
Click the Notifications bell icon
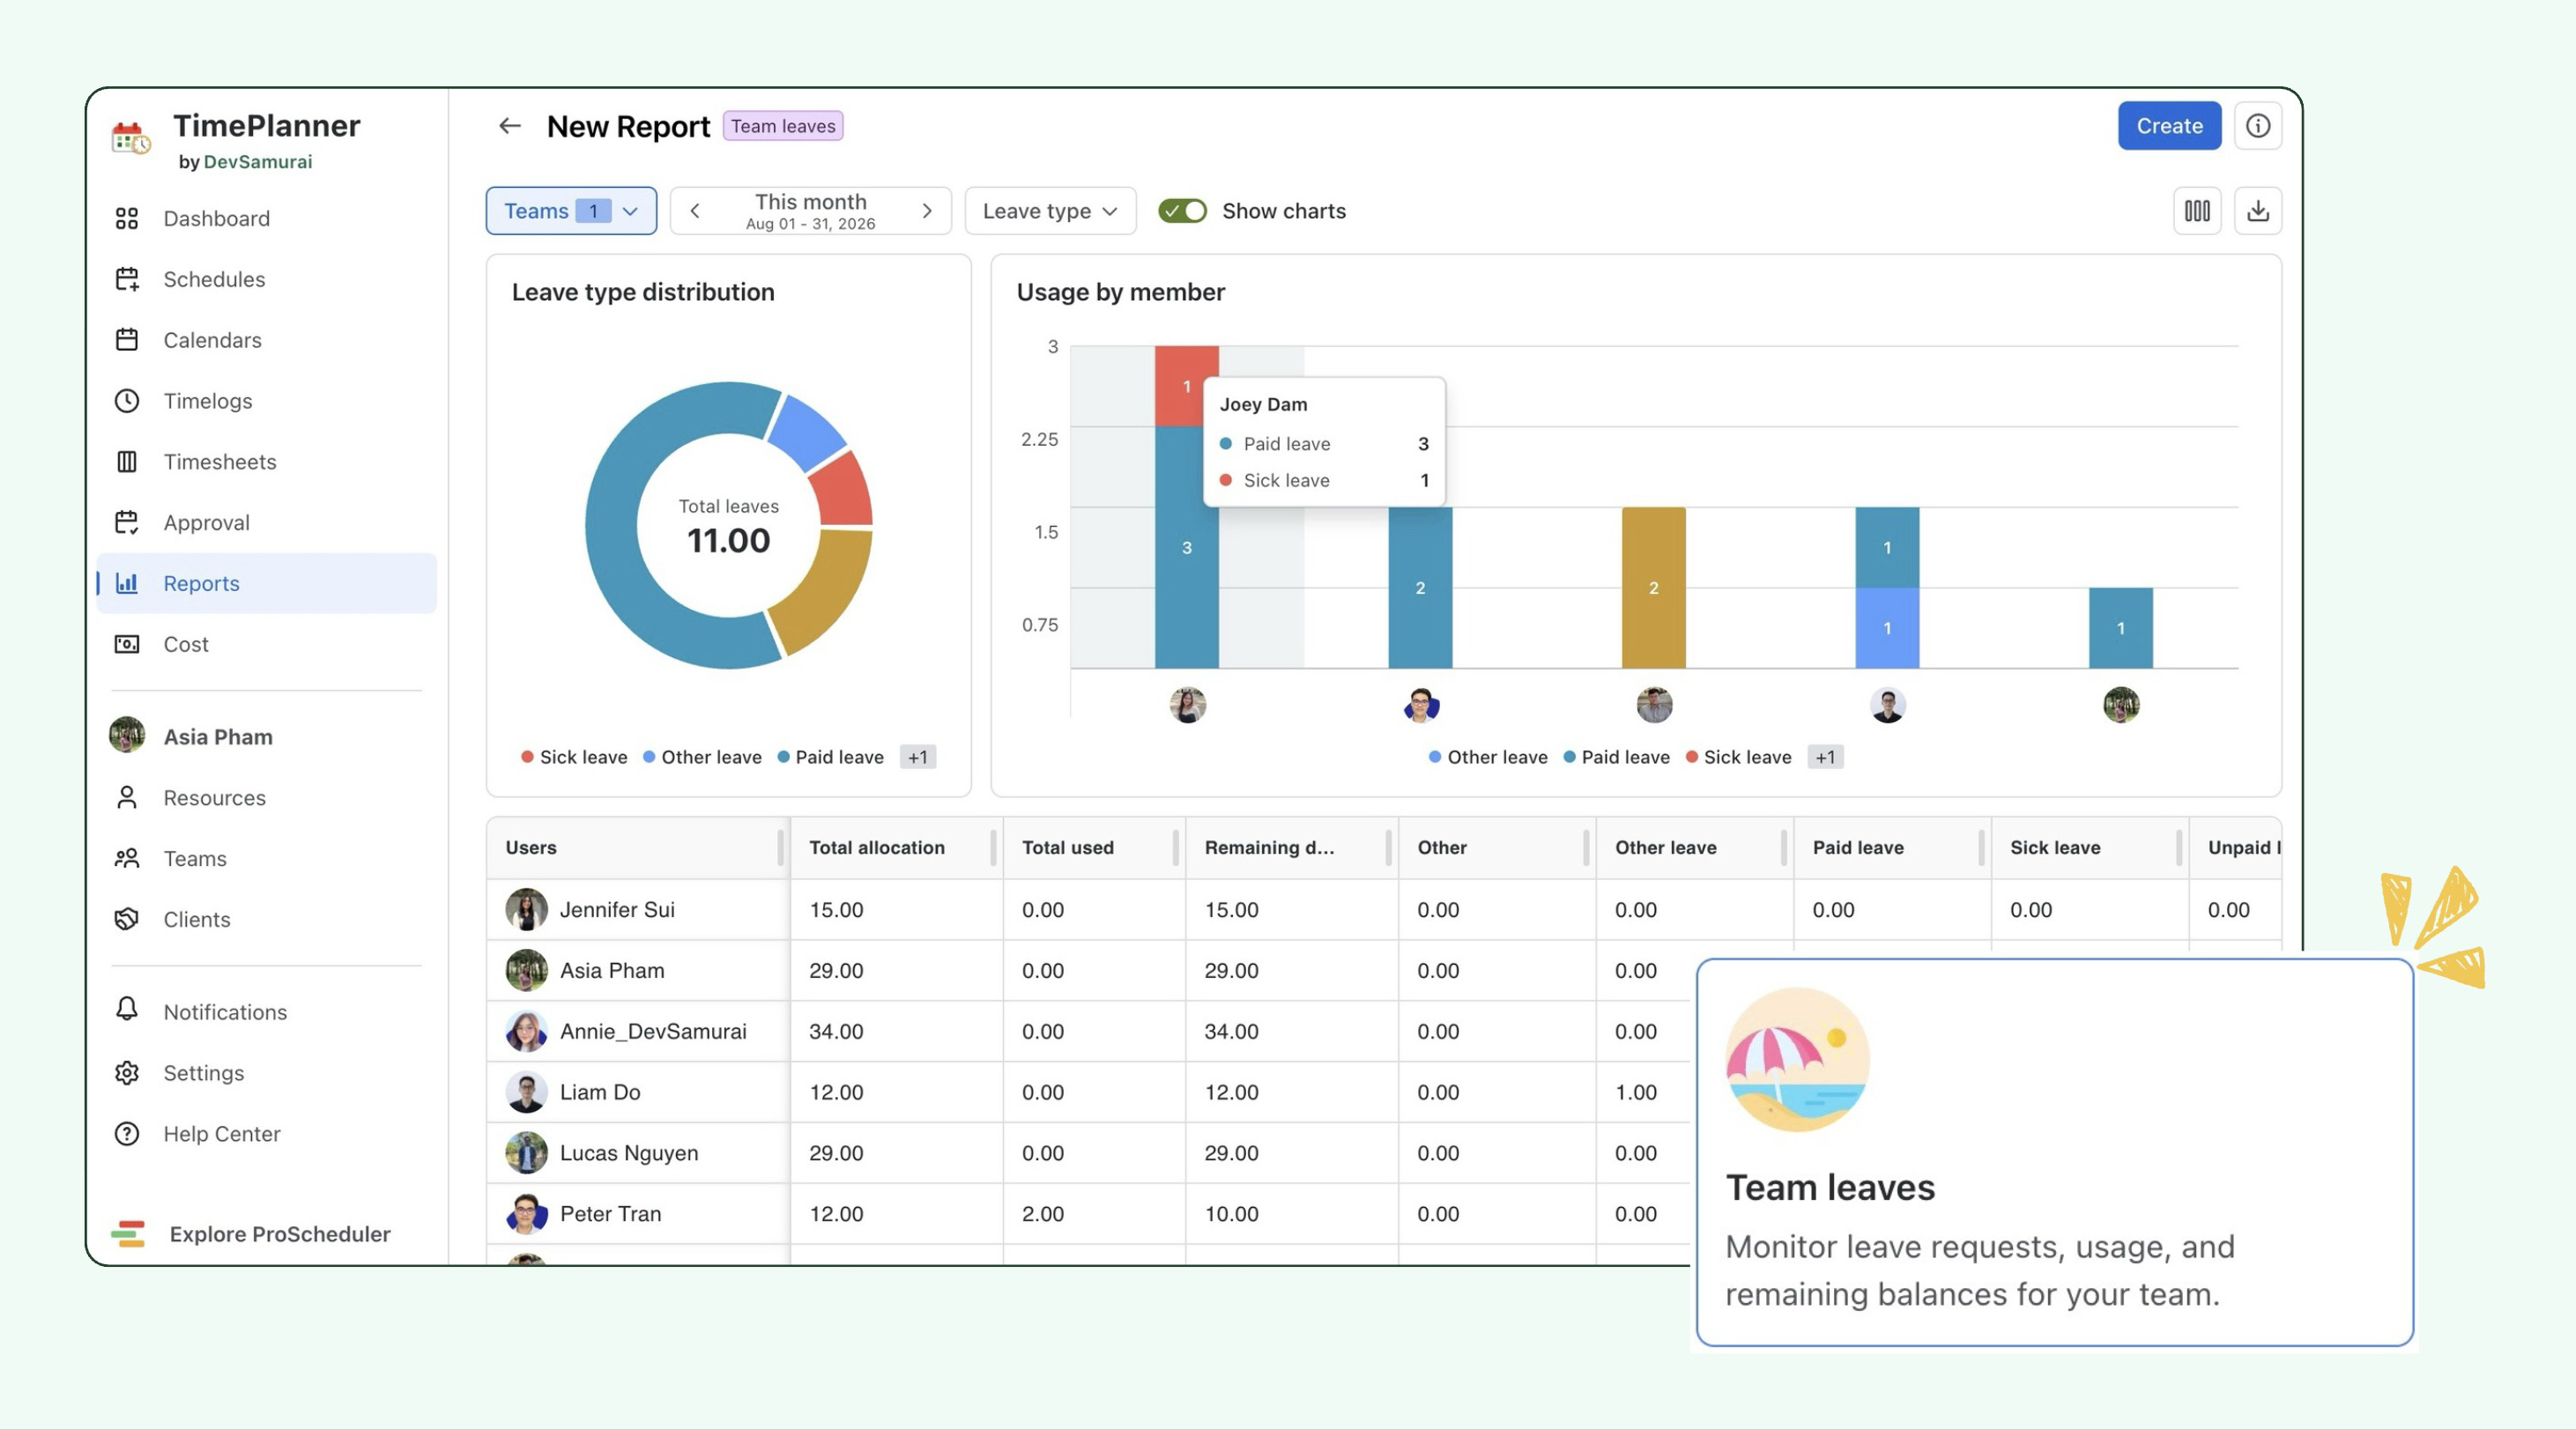pos(127,1009)
